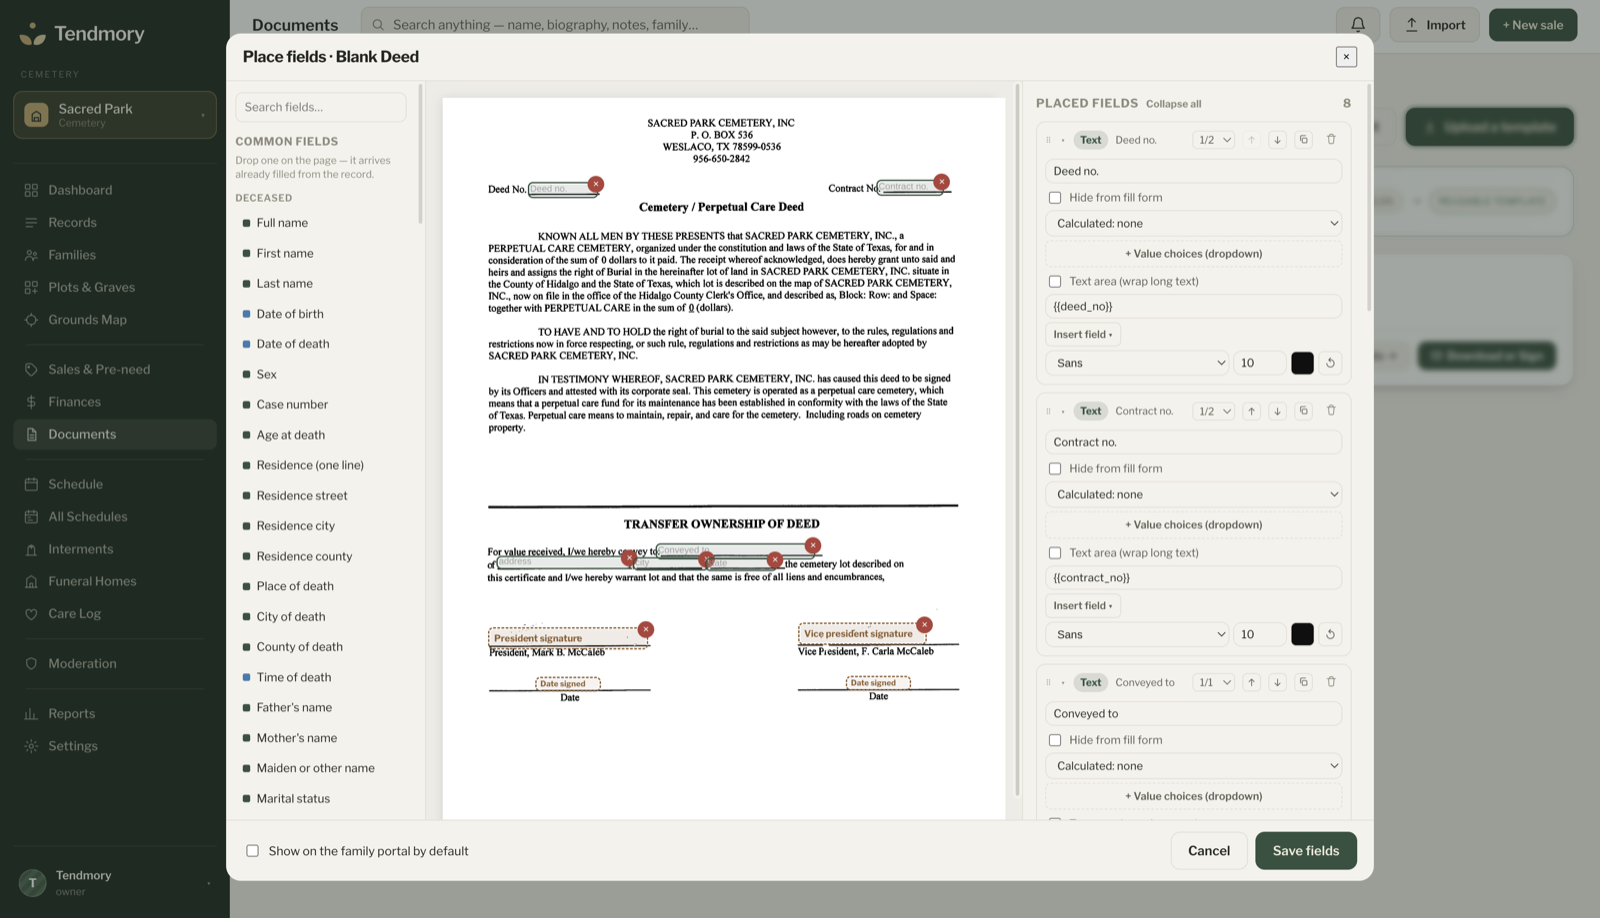
Task: Edit the {{deed_no}} template value
Action: 1194,307
